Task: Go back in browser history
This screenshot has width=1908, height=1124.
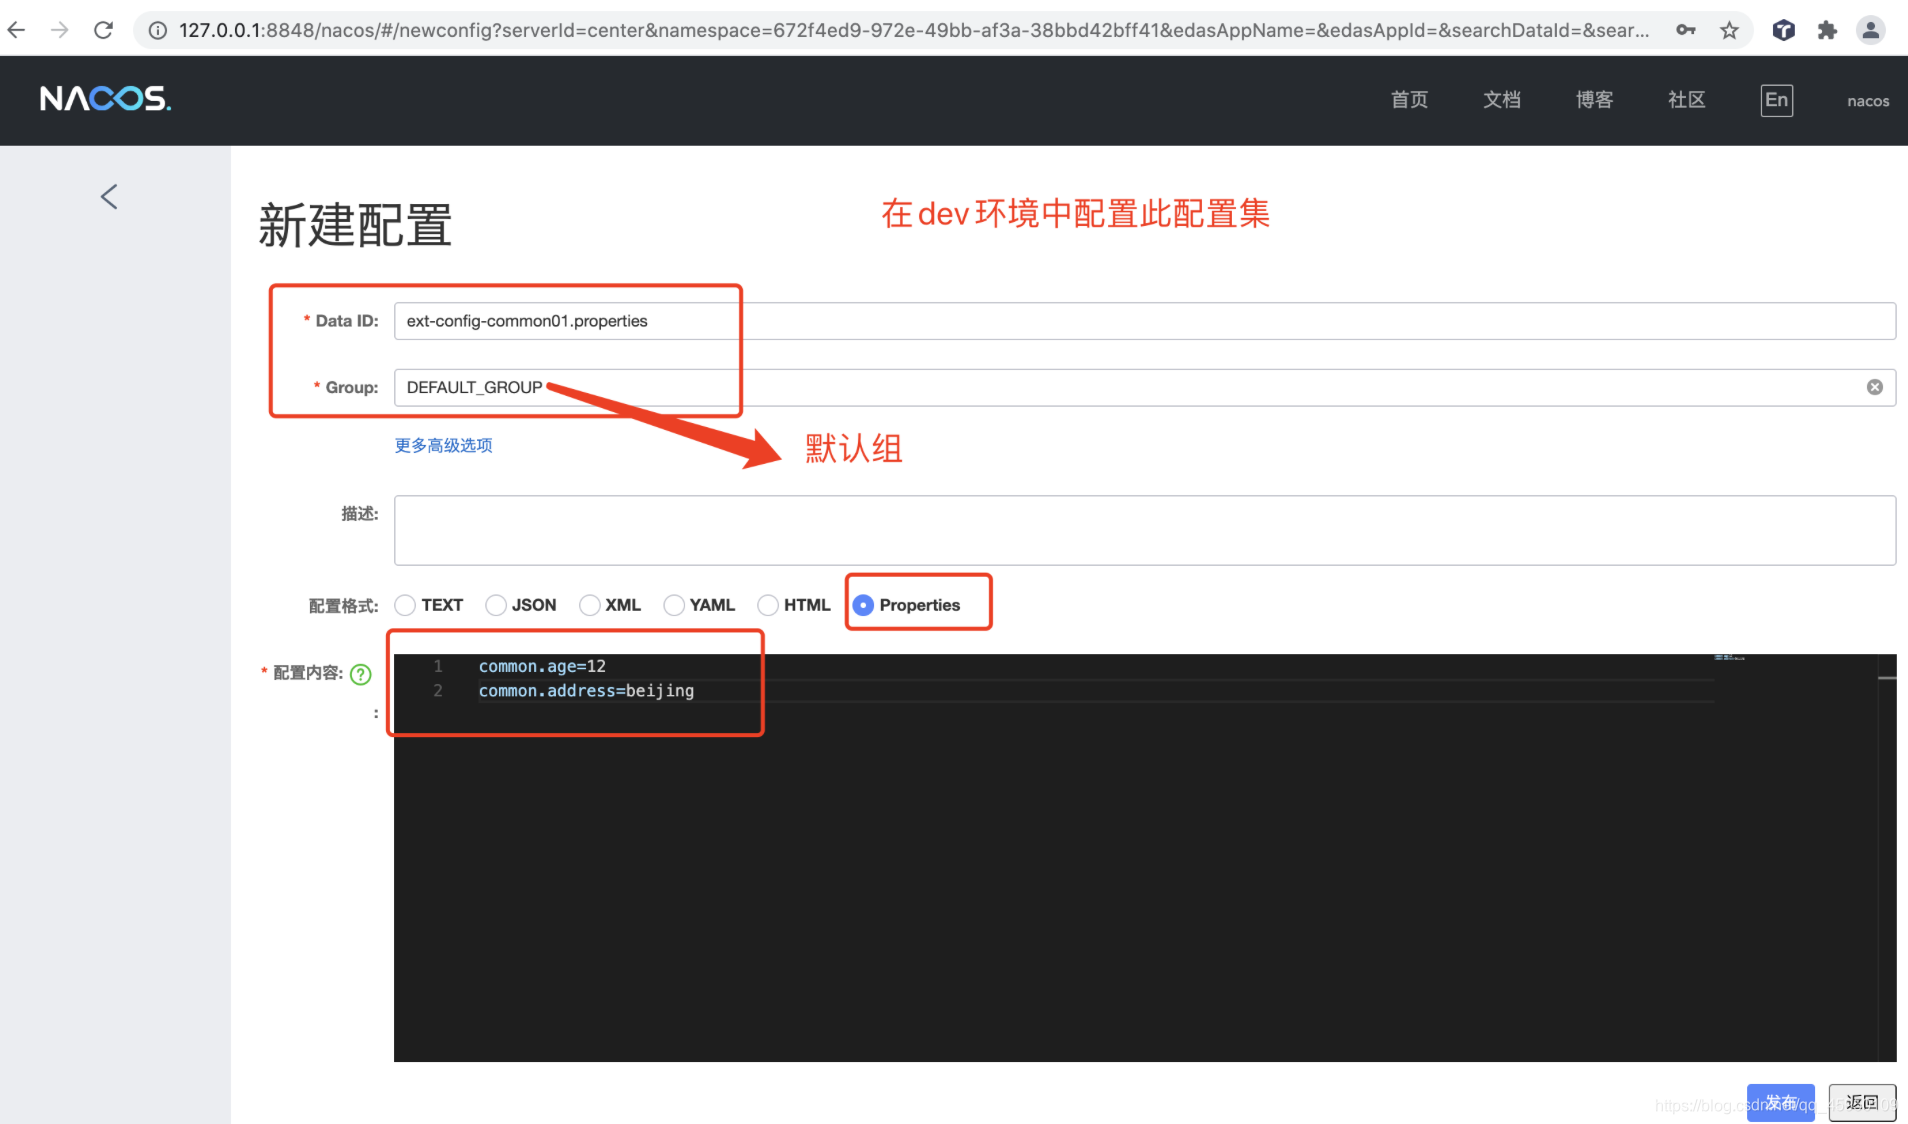Action: coord(17,30)
